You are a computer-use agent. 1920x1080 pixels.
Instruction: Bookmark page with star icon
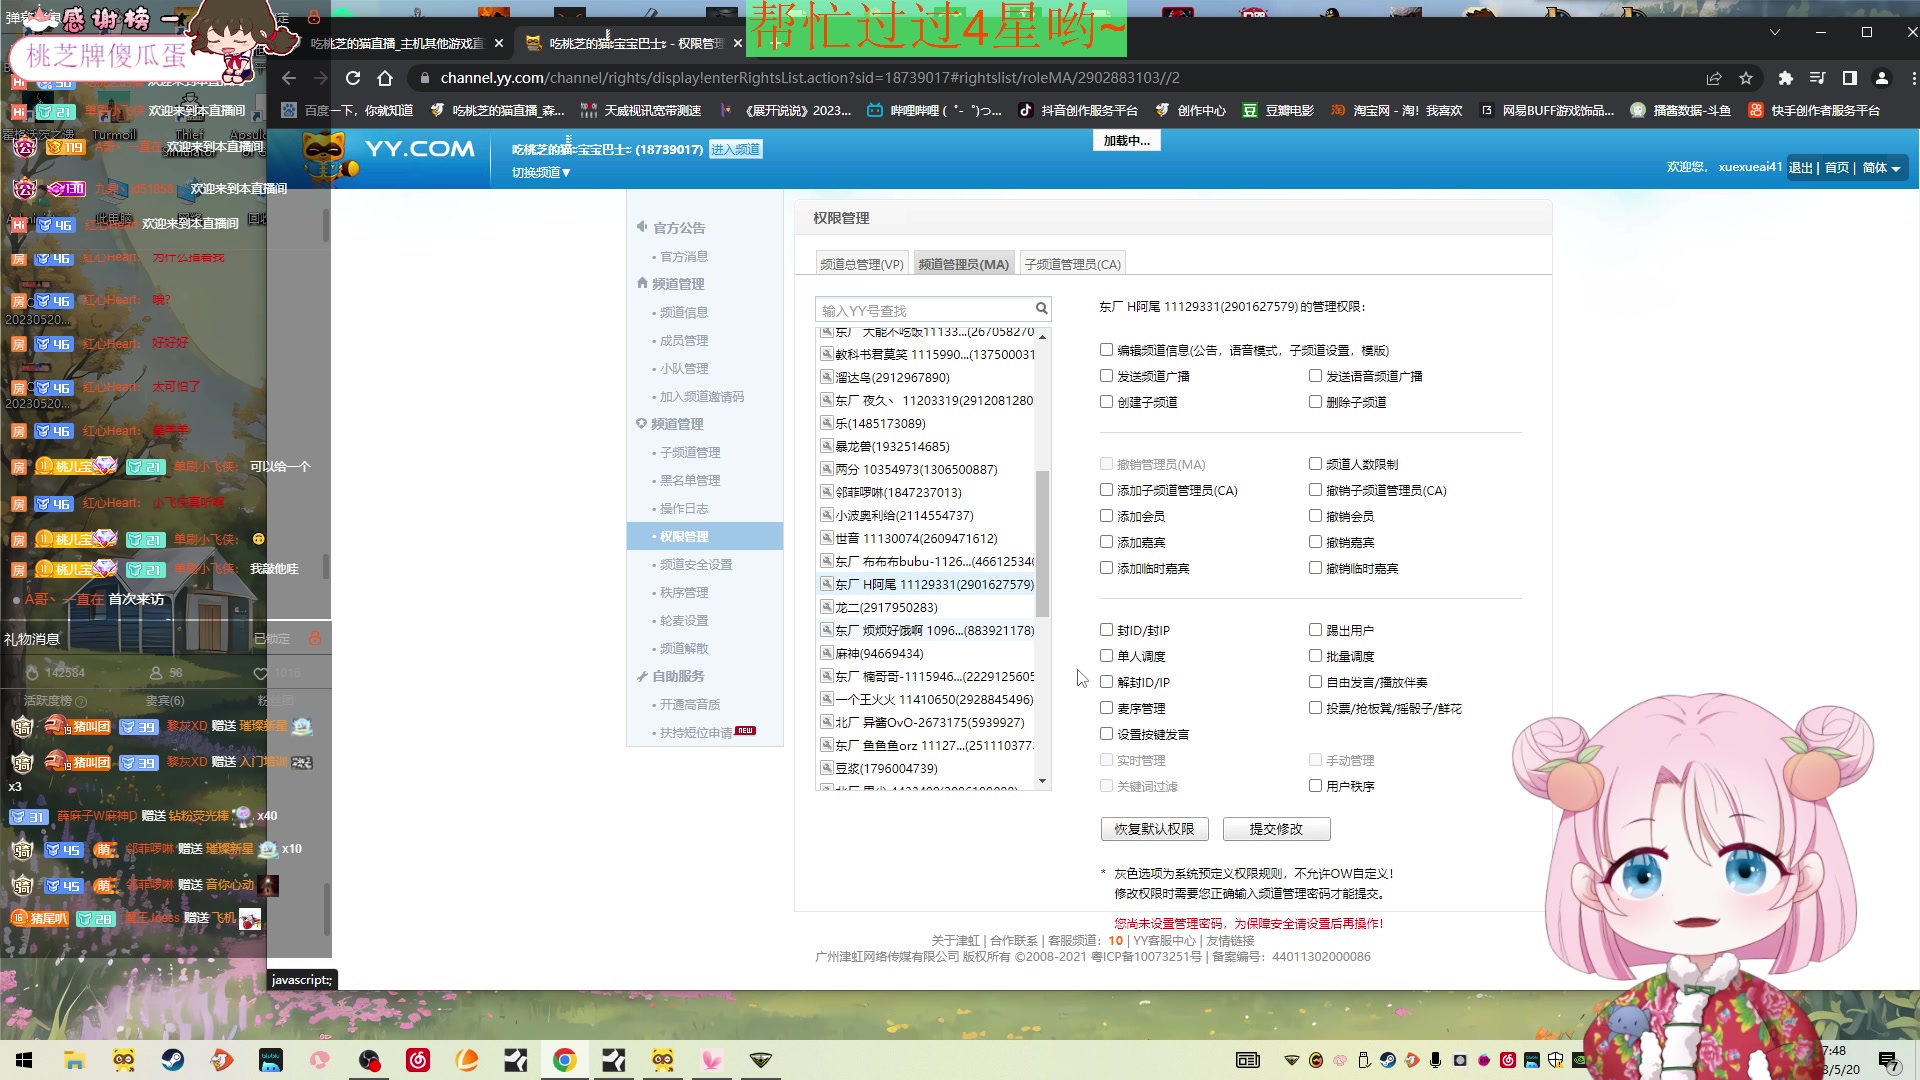pyautogui.click(x=1746, y=78)
